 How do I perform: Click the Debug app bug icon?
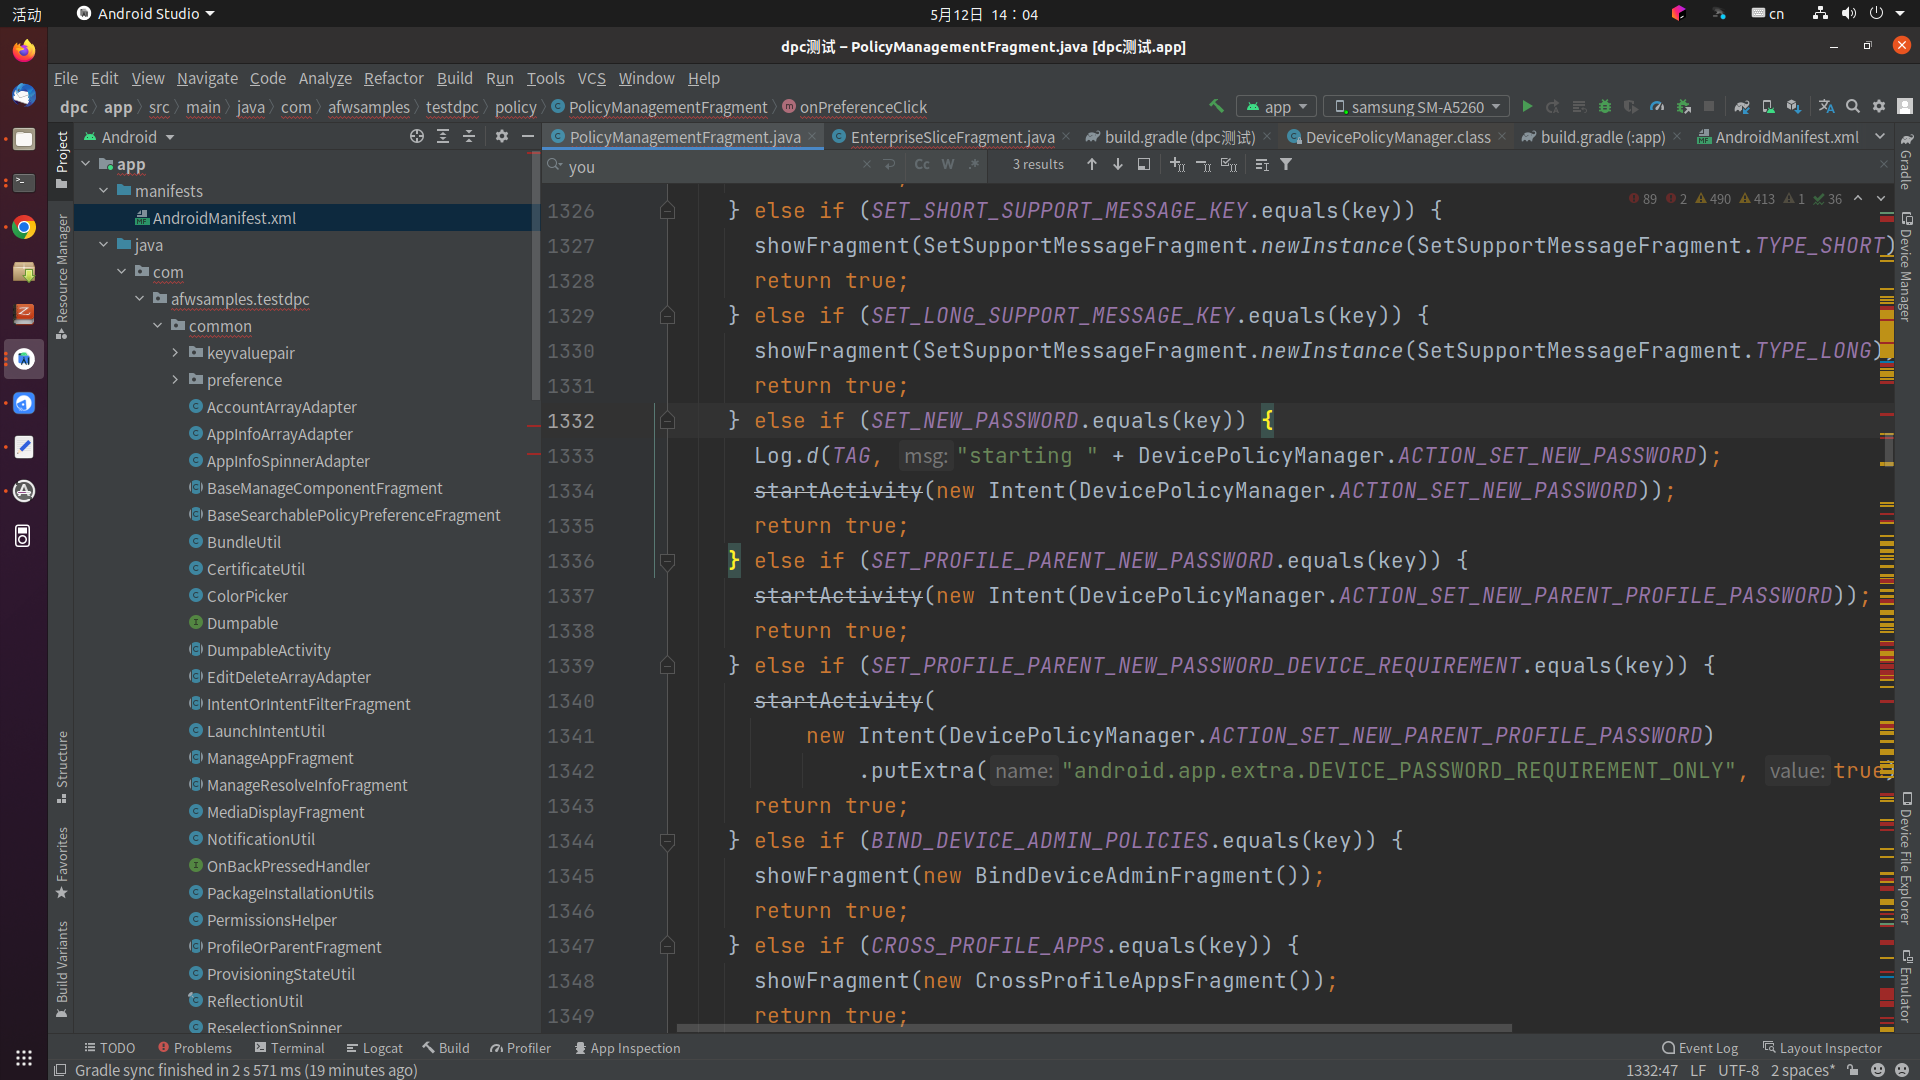1605,107
